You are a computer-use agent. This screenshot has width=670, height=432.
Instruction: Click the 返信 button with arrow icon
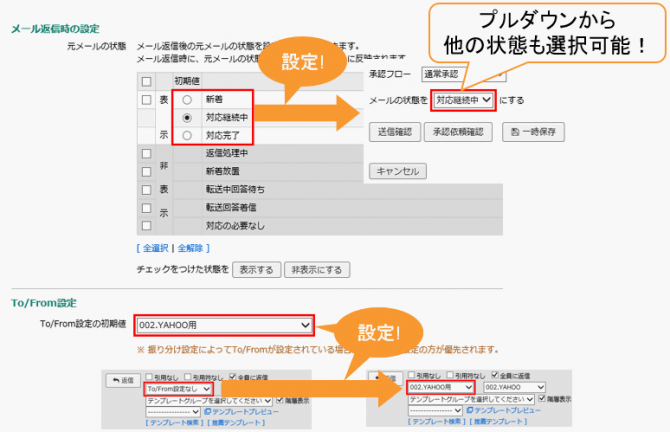tap(123, 382)
